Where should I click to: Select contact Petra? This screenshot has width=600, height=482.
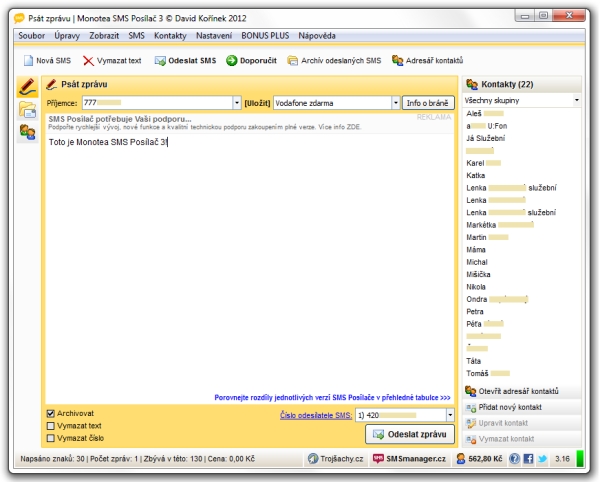click(474, 311)
